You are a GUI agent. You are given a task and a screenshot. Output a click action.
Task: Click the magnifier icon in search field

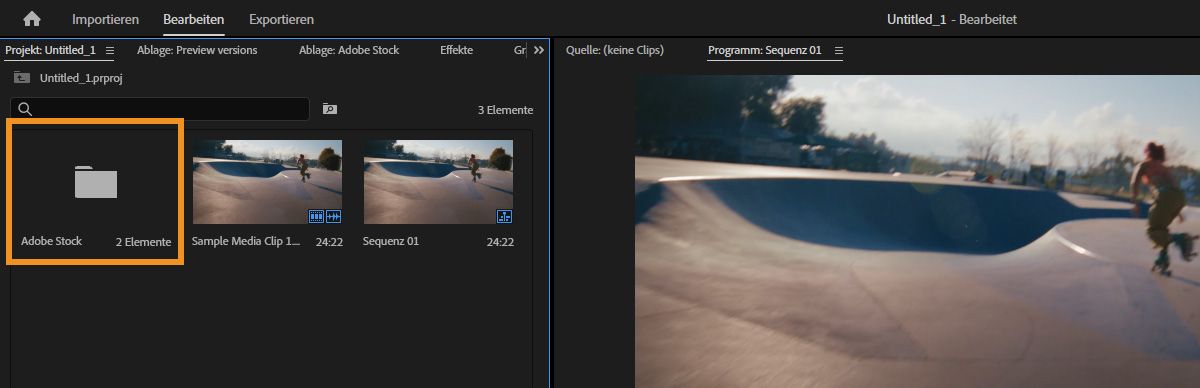25,109
